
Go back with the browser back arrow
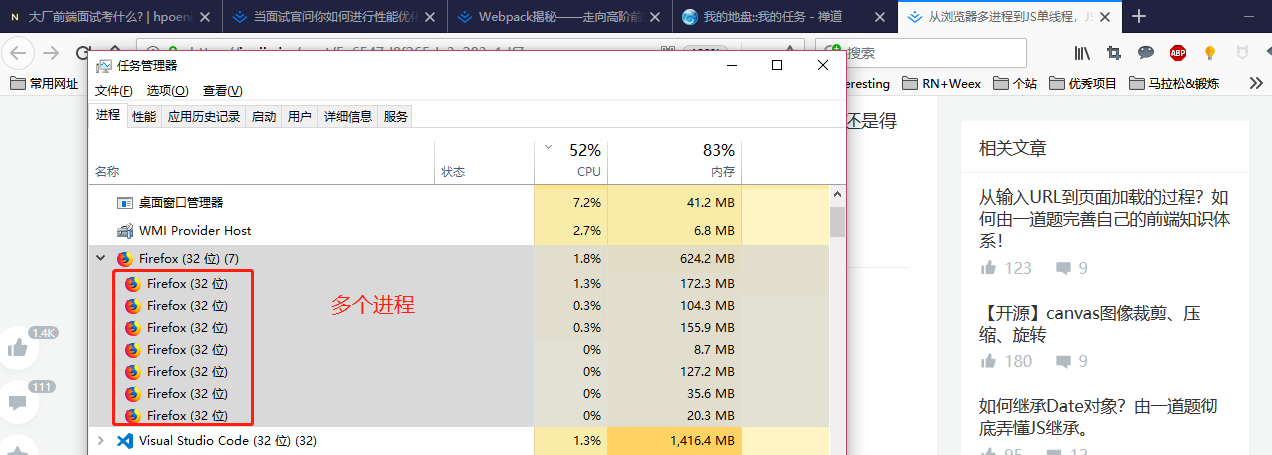point(20,53)
